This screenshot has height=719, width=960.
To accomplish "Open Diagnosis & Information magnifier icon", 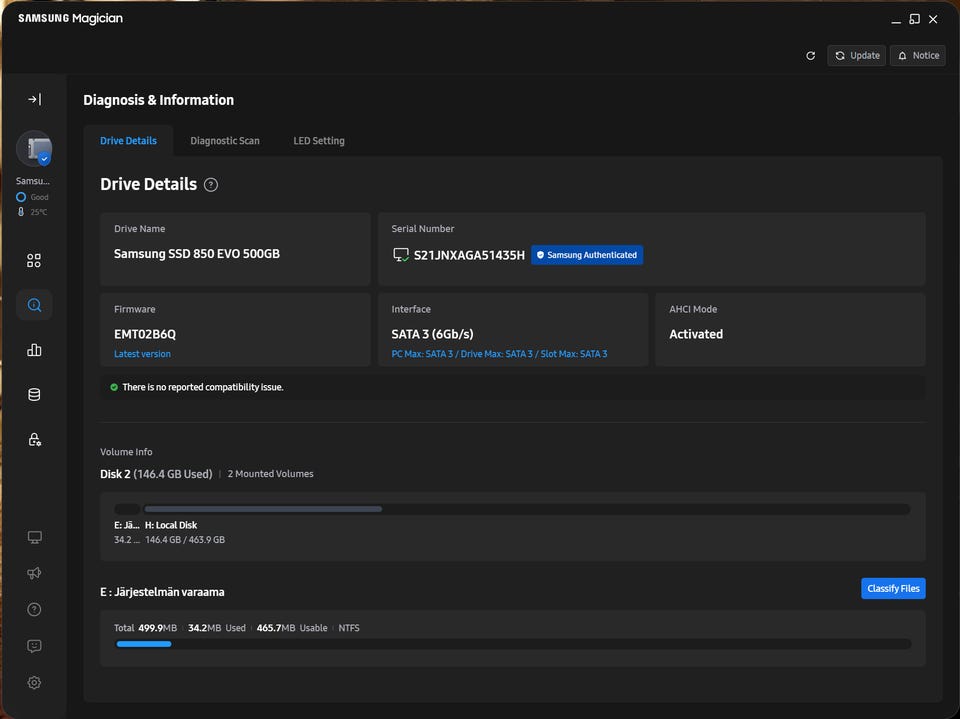I will click(34, 305).
